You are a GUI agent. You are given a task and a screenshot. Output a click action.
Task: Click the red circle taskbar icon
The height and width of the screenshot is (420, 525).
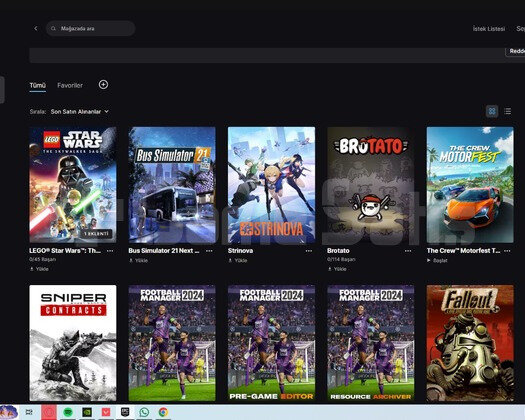49,412
